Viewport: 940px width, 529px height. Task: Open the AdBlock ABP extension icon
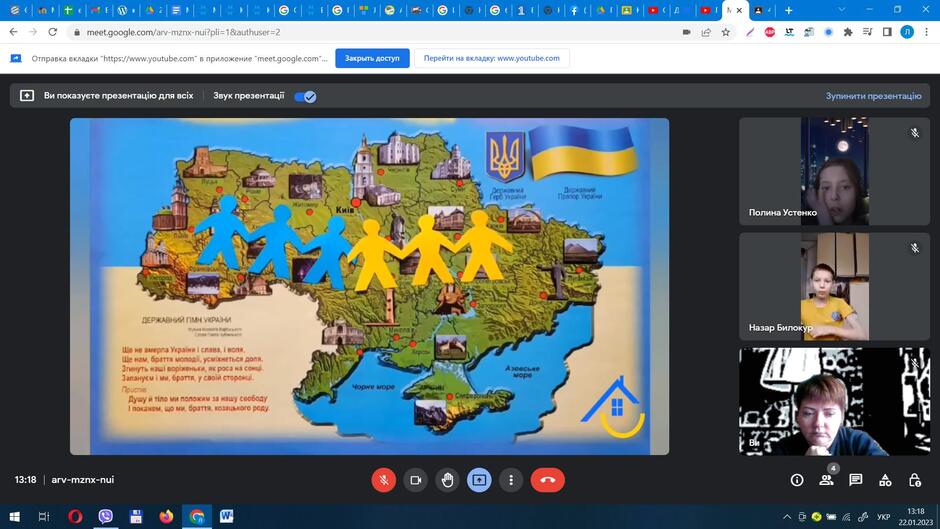(x=770, y=32)
